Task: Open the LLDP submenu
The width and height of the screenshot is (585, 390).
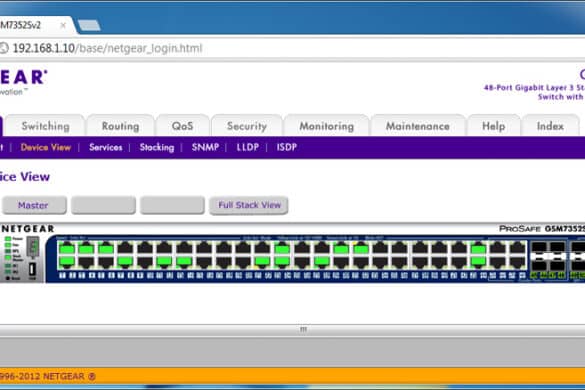Action: [247, 147]
